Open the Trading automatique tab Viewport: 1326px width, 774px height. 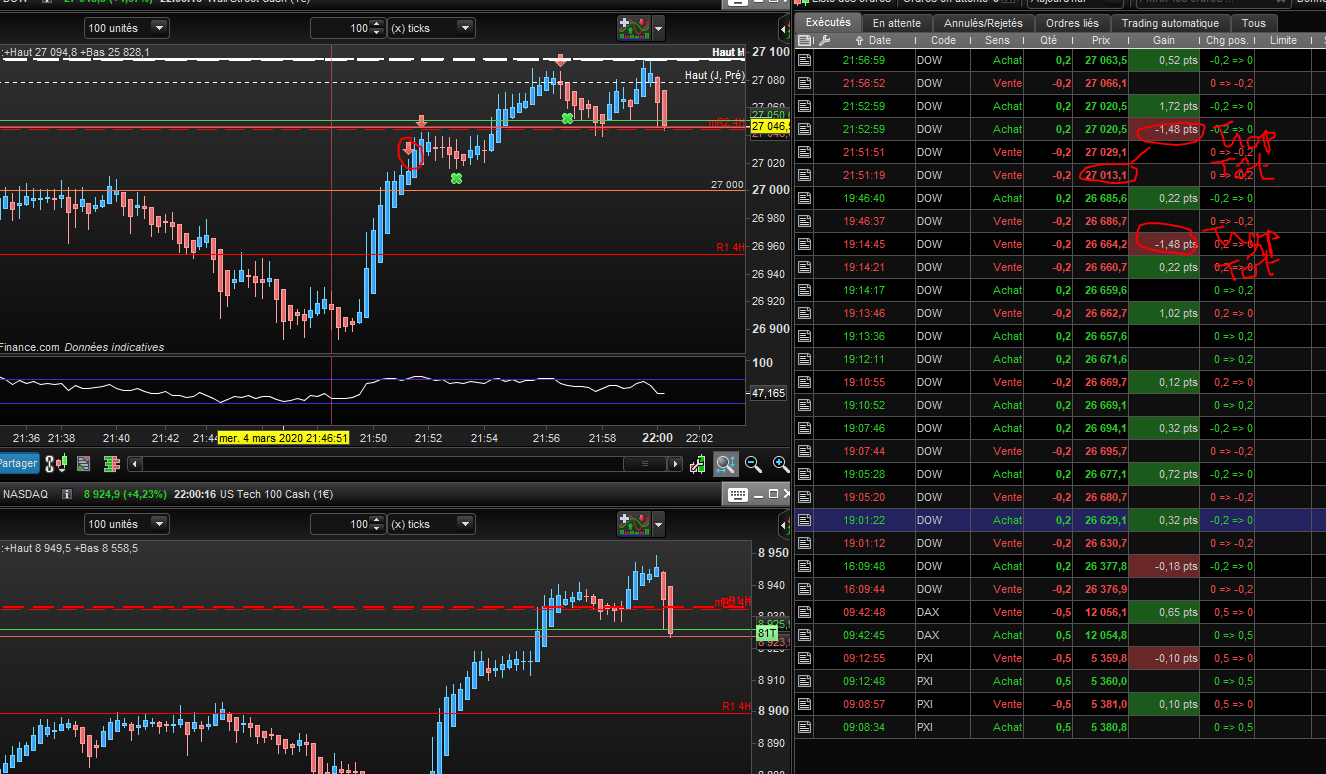[1169, 23]
